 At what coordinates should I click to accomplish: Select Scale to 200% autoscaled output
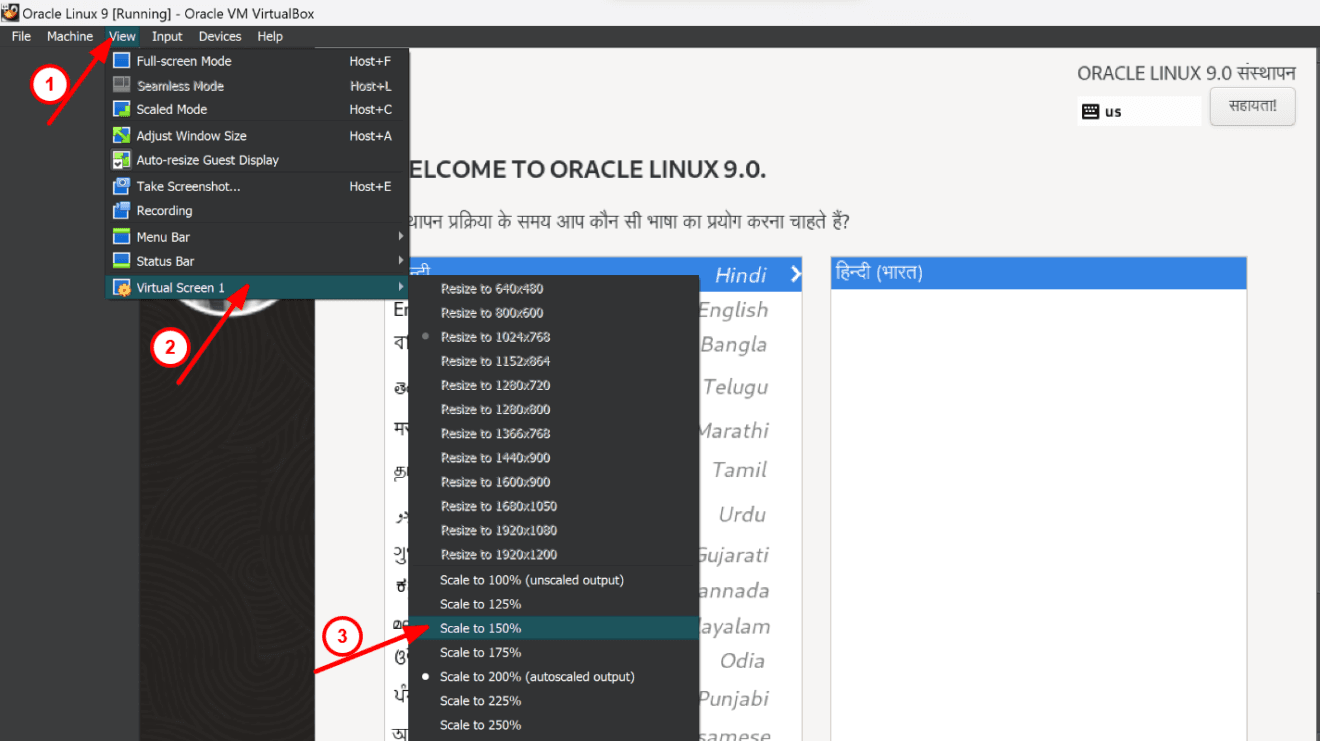(537, 677)
